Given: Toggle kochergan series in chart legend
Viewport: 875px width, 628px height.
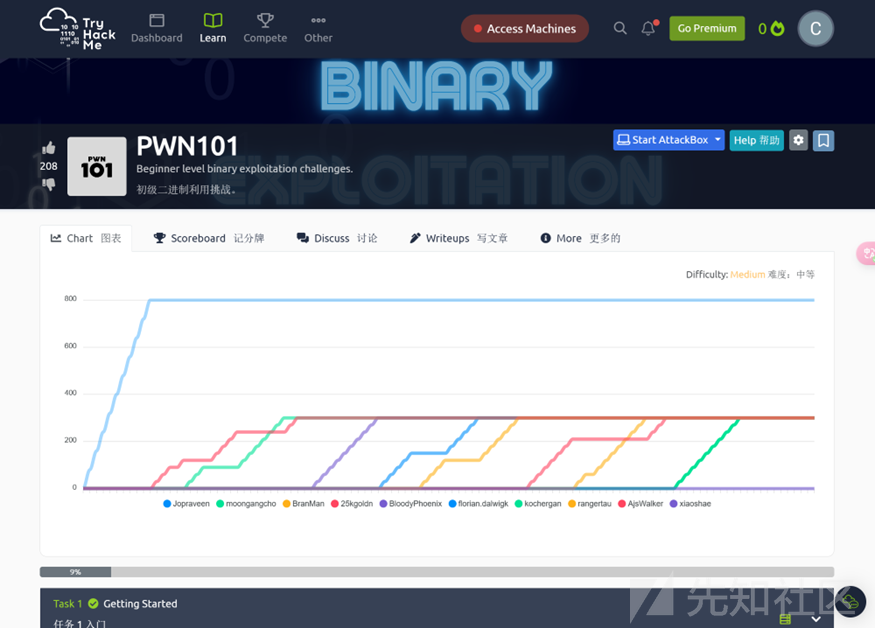Looking at the screenshot, I should (538, 504).
